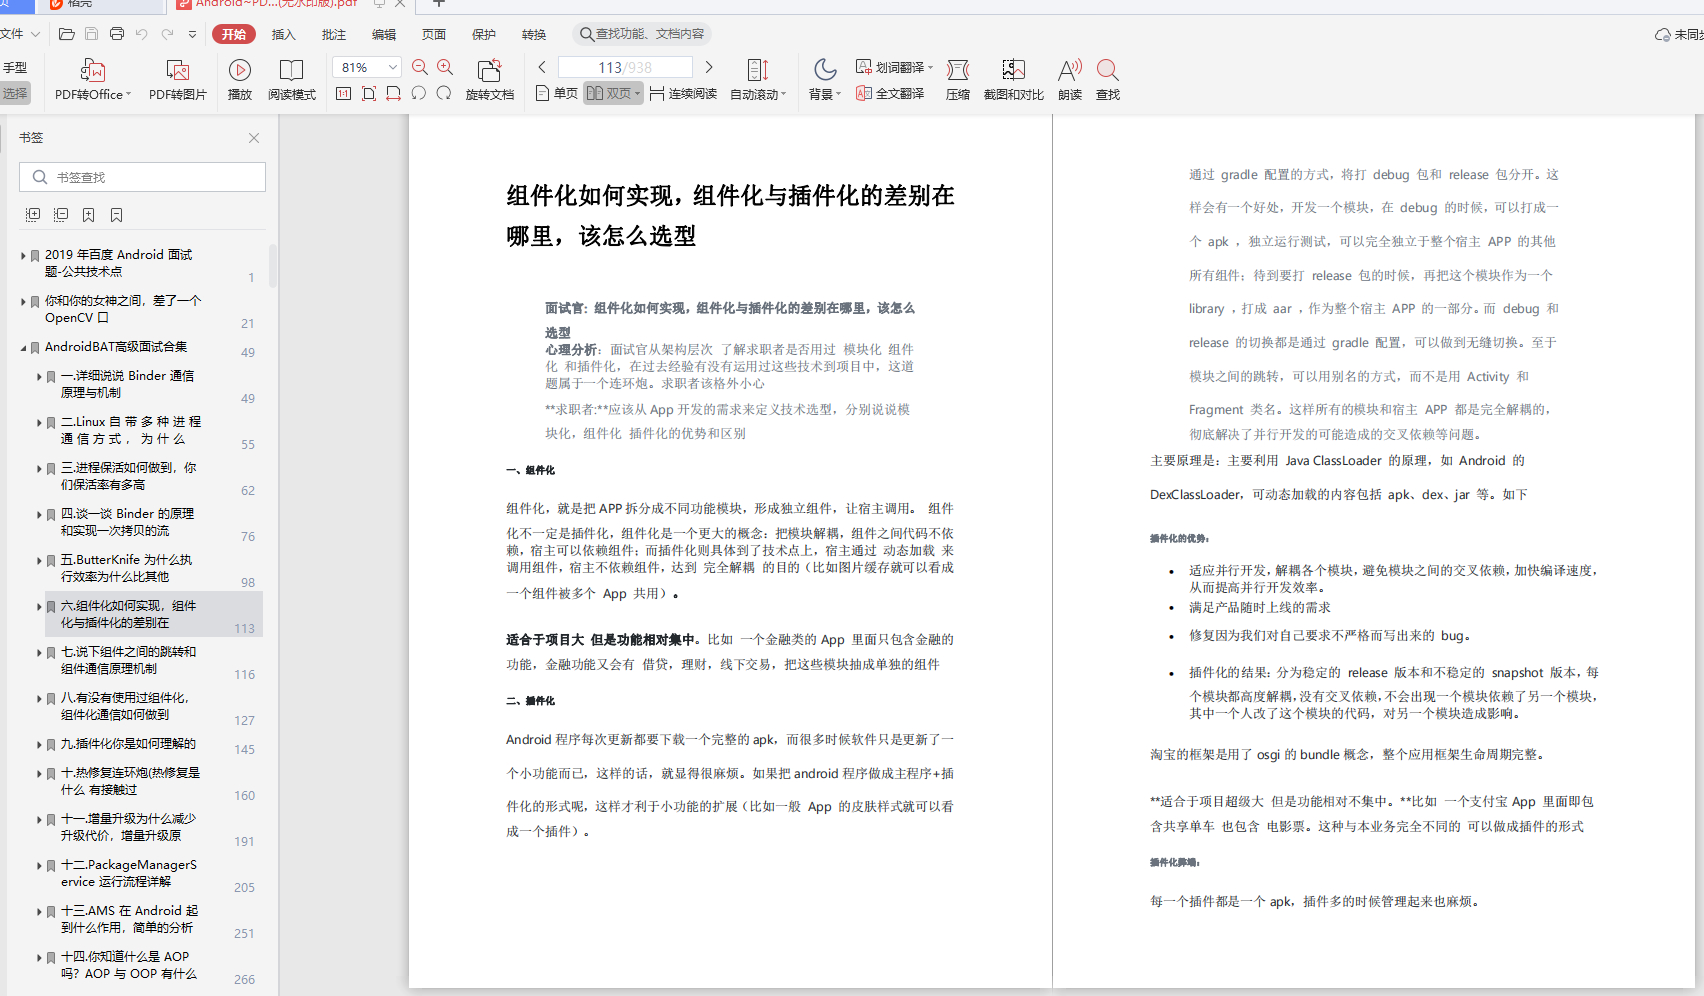Click the Open file folder icon

67,34
